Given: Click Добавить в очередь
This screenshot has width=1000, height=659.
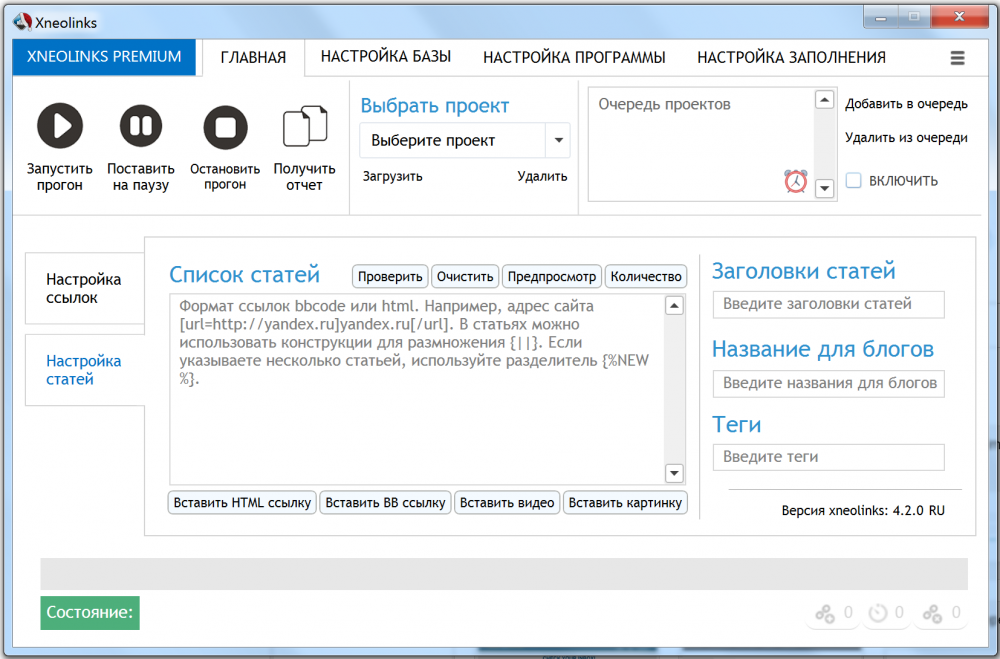Looking at the screenshot, I should pyautogui.click(x=906, y=104).
